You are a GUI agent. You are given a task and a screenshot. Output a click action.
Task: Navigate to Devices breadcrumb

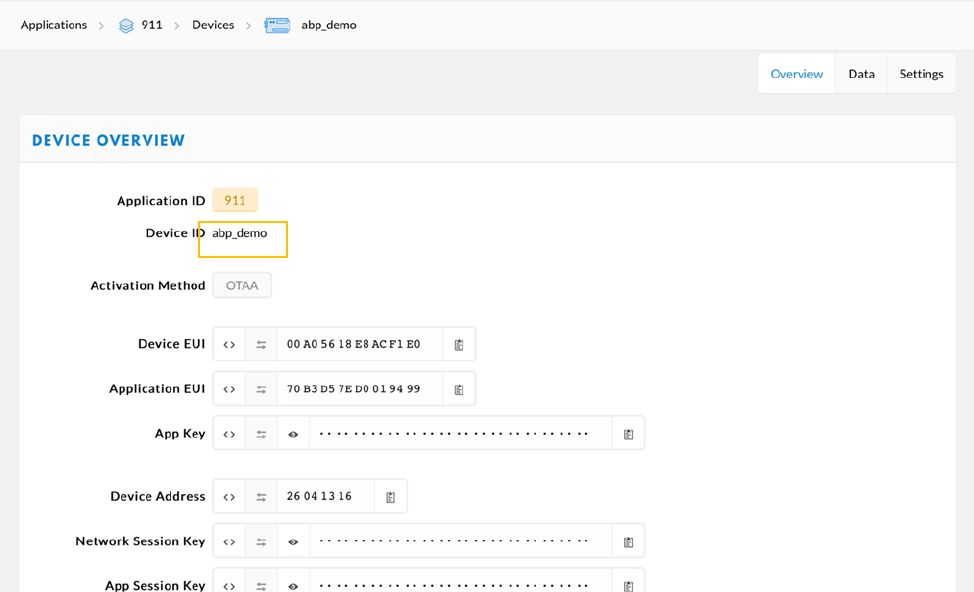pos(213,25)
